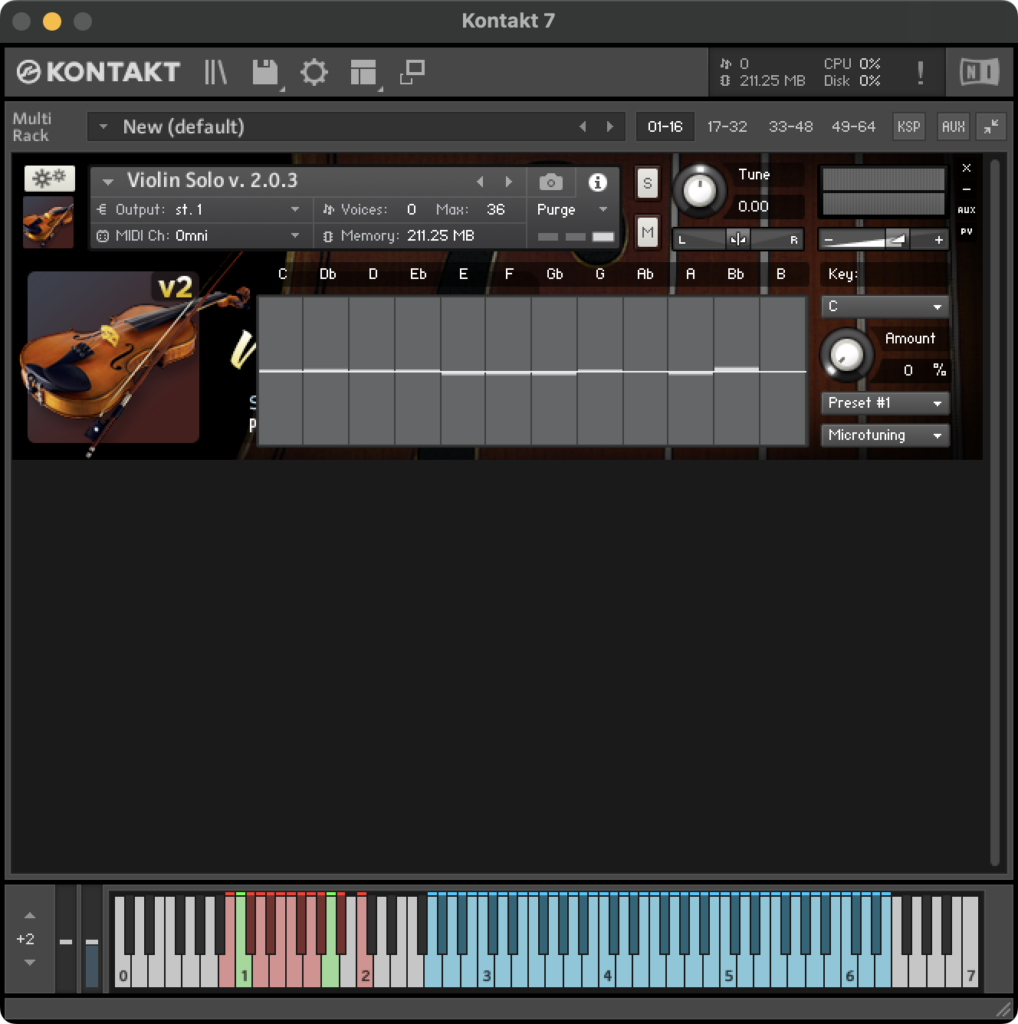Image resolution: width=1018 pixels, height=1024 pixels.
Task: Shift keyboard octave up arrow
Action: point(29,916)
